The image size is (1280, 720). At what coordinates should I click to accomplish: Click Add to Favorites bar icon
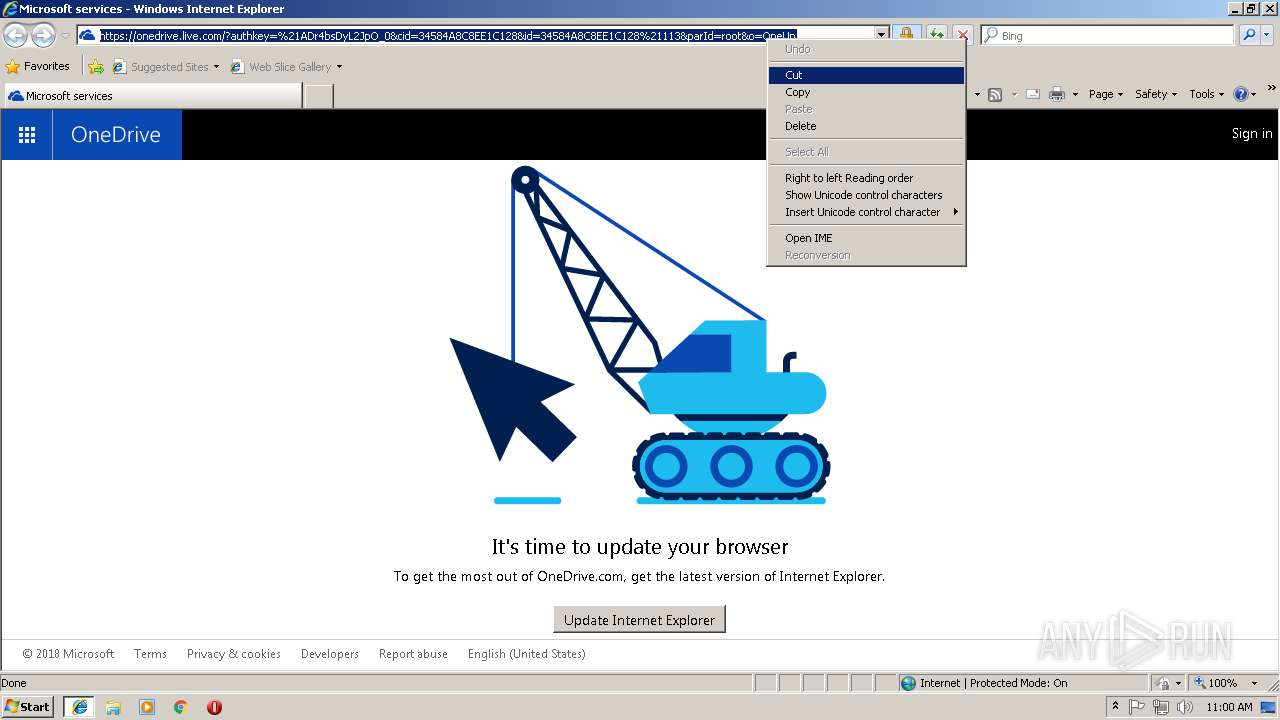click(96, 67)
